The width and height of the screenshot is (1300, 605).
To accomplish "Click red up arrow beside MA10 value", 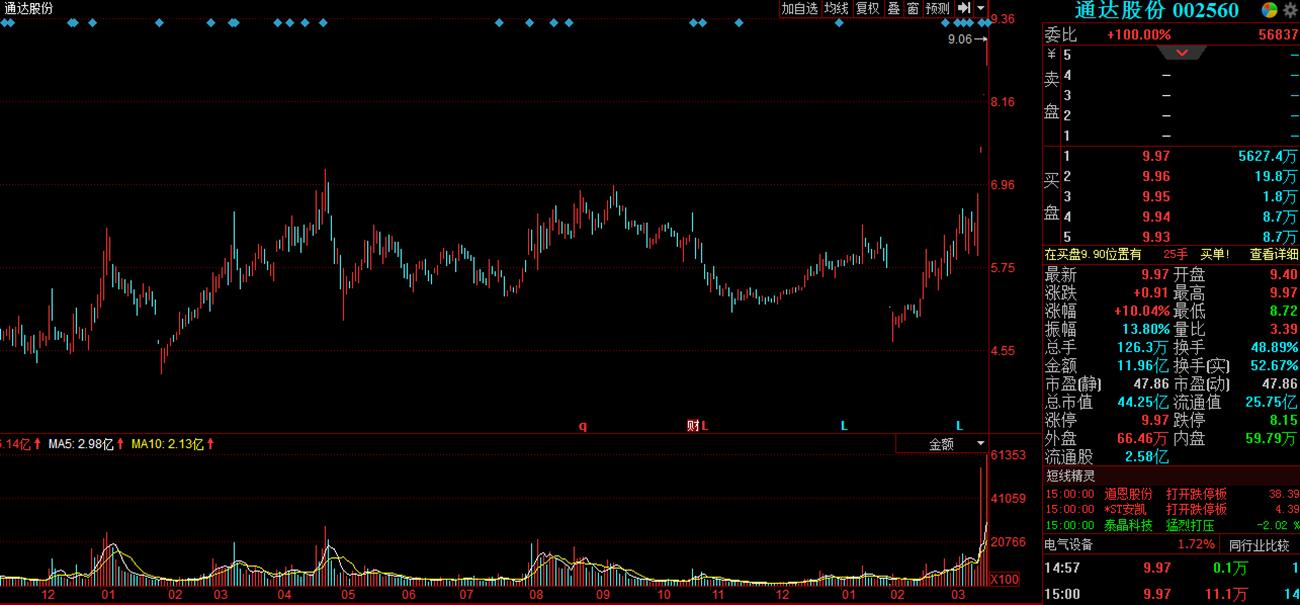I will 211,443.
